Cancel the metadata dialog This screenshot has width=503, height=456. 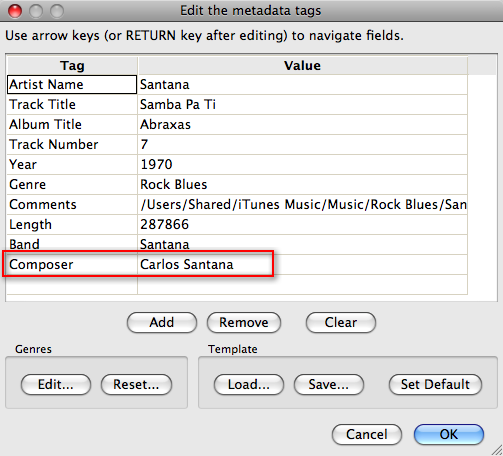click(367, 434)
